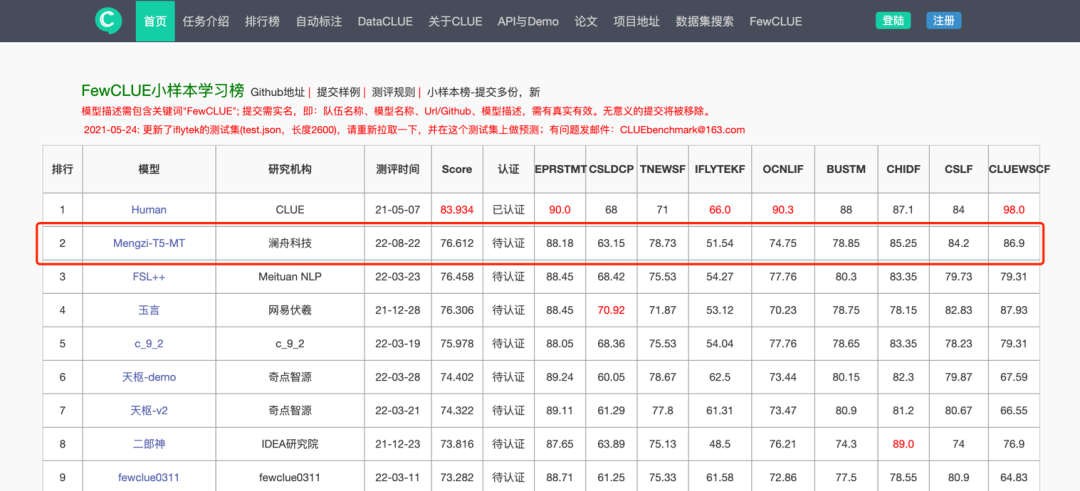Click the 澜舟科技 institution cell
The image size is (1080, 491).
(x=290, y=242)
